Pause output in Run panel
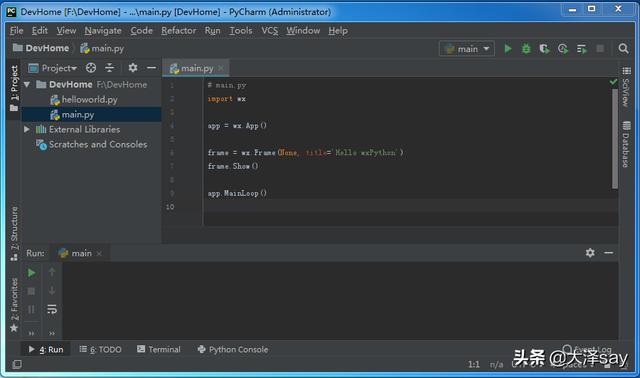640x378 pixels. 31,309
